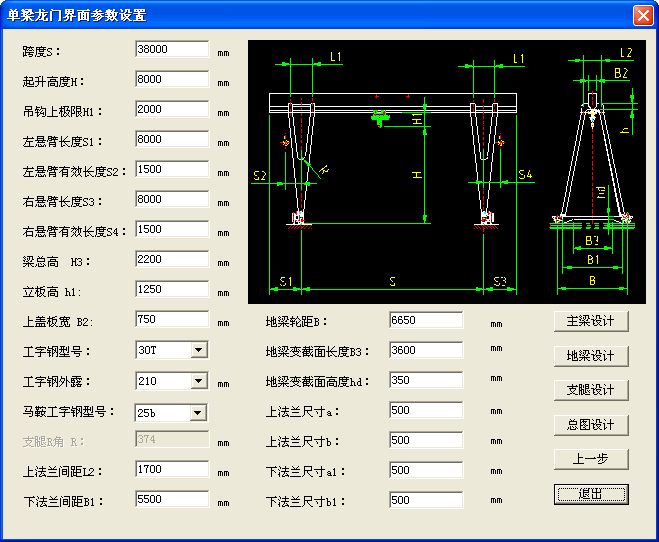Expand the 工字钢型号 30T dropdown
Screen dimensions: 659x542
click(198, 350)
